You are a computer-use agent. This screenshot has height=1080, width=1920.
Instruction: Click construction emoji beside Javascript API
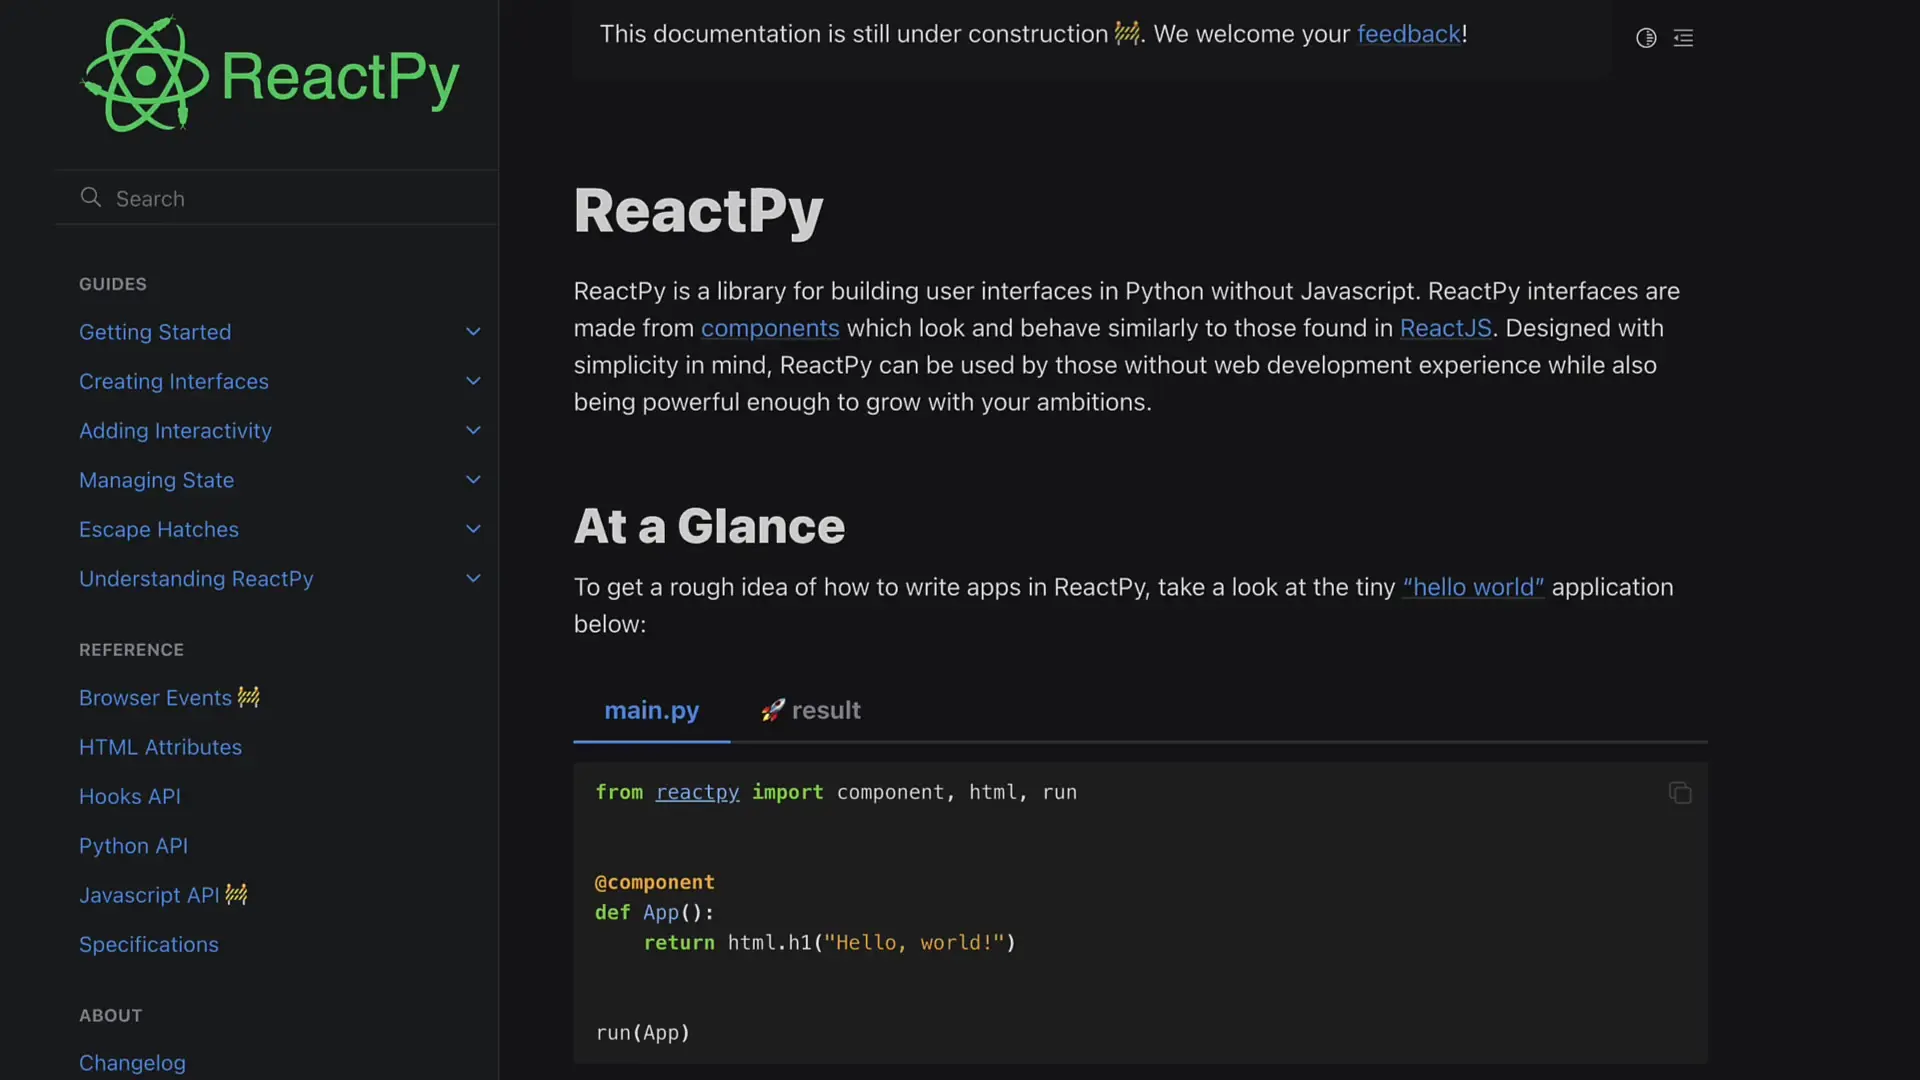coord(236,894)
